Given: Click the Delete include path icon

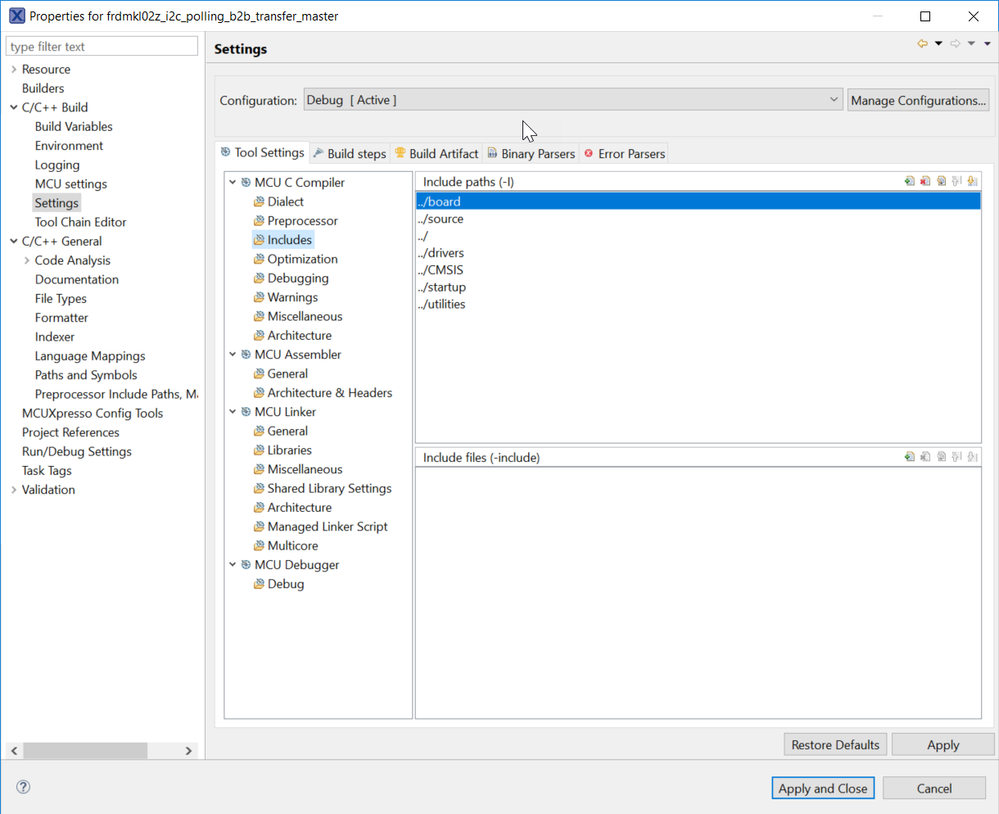Looking at the screenshot, I should pos(925,182).
